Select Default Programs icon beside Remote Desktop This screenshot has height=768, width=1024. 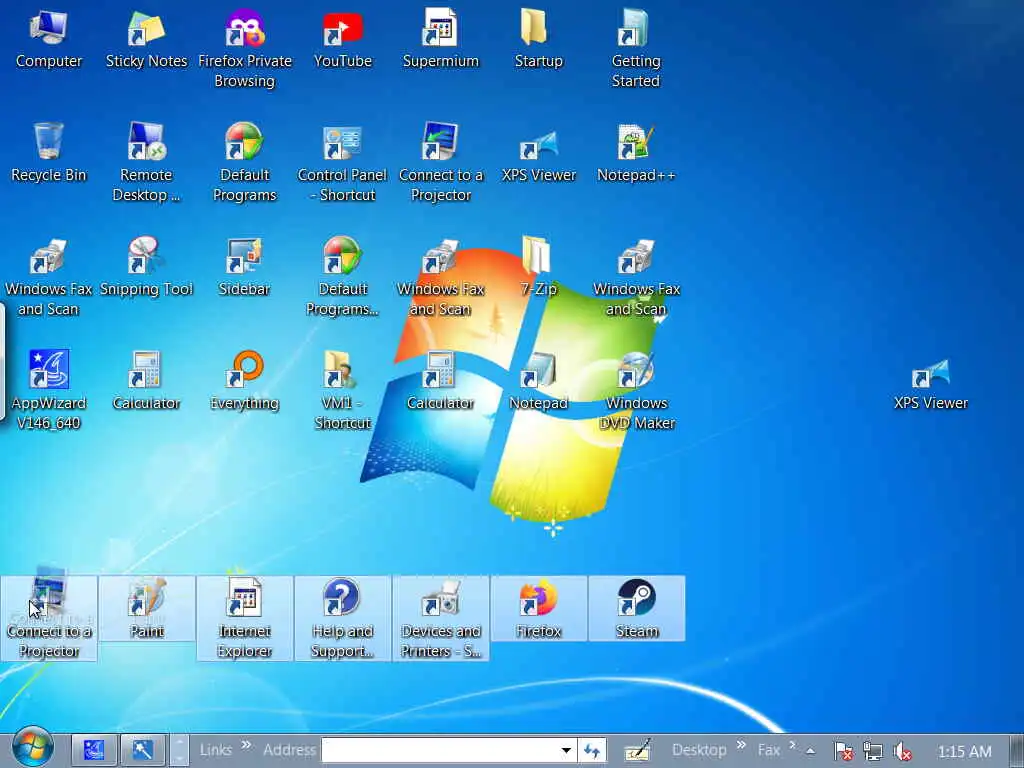point(244,163)
